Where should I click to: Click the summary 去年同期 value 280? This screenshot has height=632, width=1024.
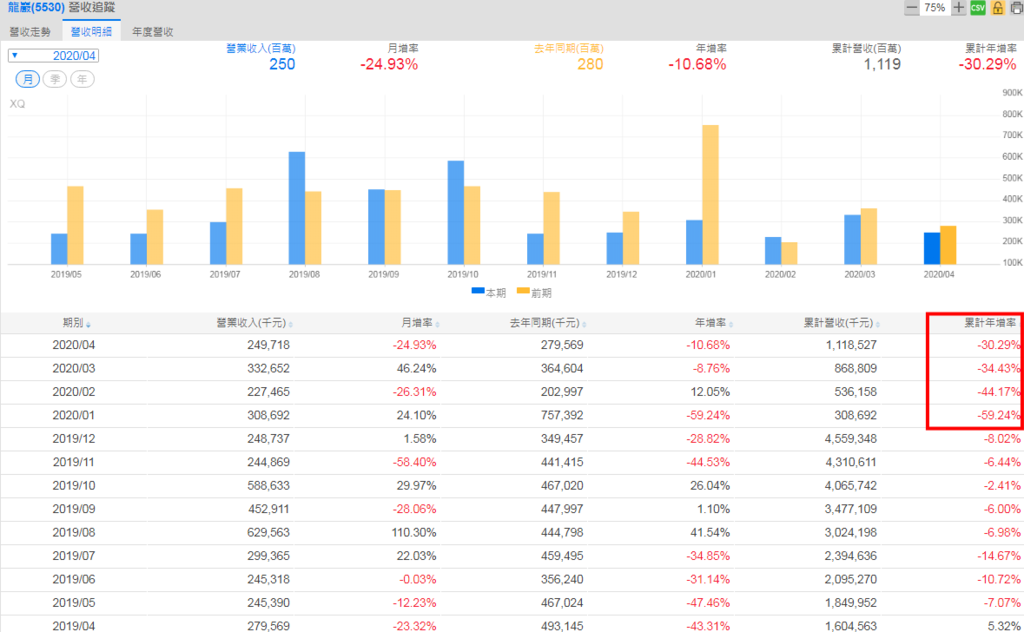click(590, 64)
